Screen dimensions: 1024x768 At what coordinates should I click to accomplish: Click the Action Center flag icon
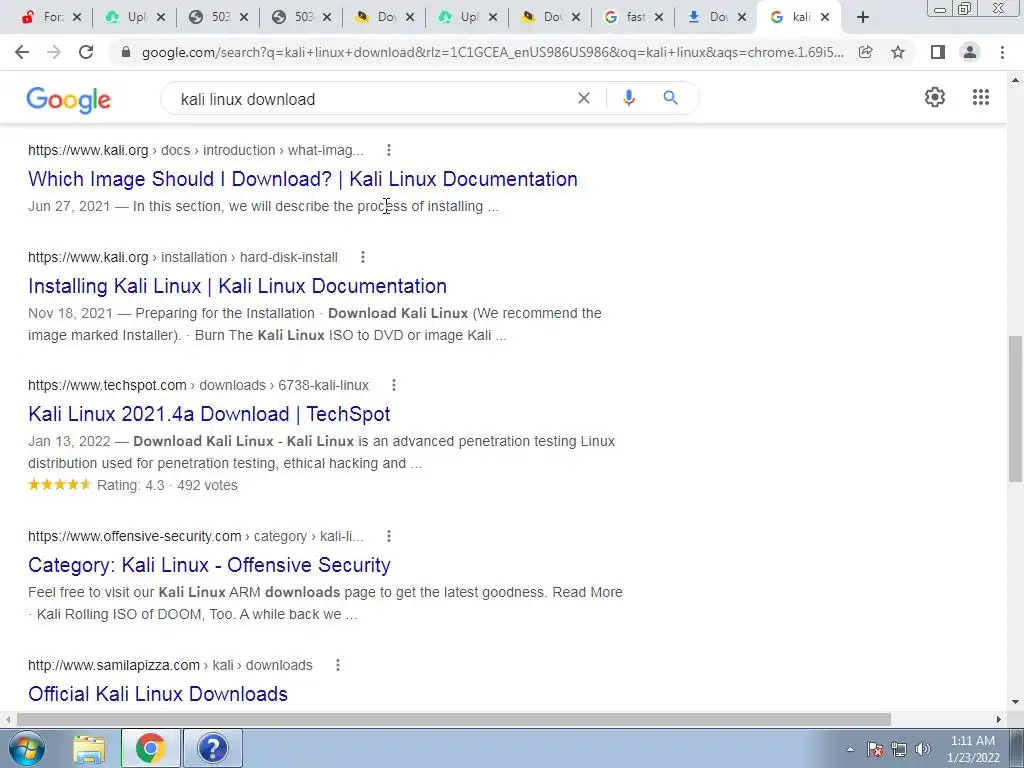pyautogui.click(x=875, y=749)
